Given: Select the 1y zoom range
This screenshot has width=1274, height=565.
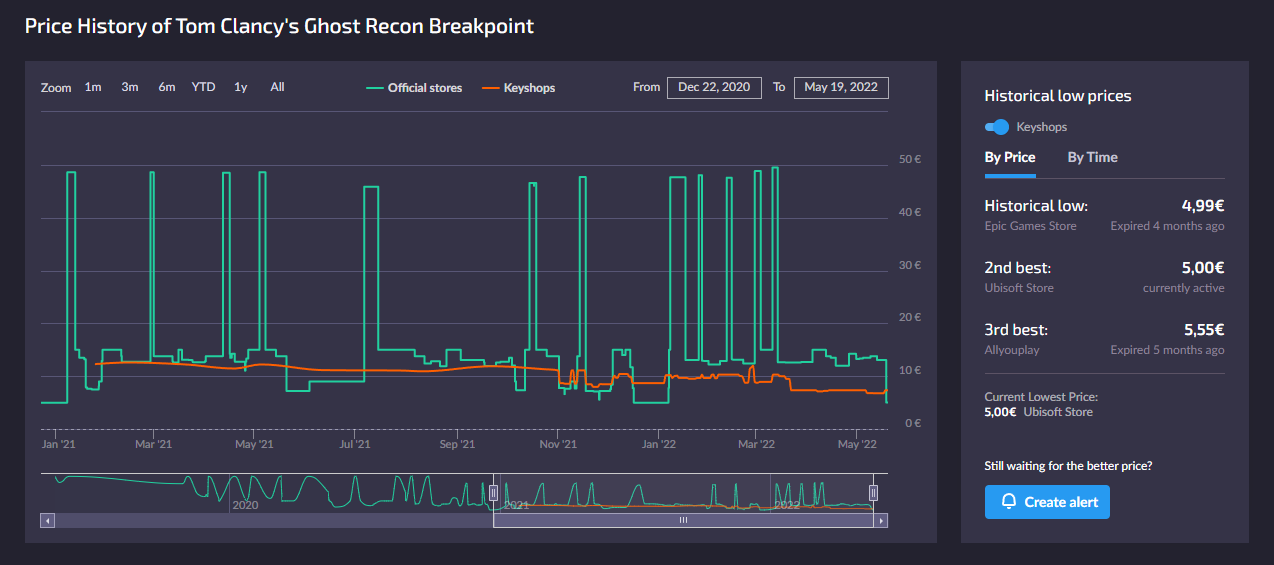Looking at the screenshot, I should pyautogui.click(x=241, y=87).
